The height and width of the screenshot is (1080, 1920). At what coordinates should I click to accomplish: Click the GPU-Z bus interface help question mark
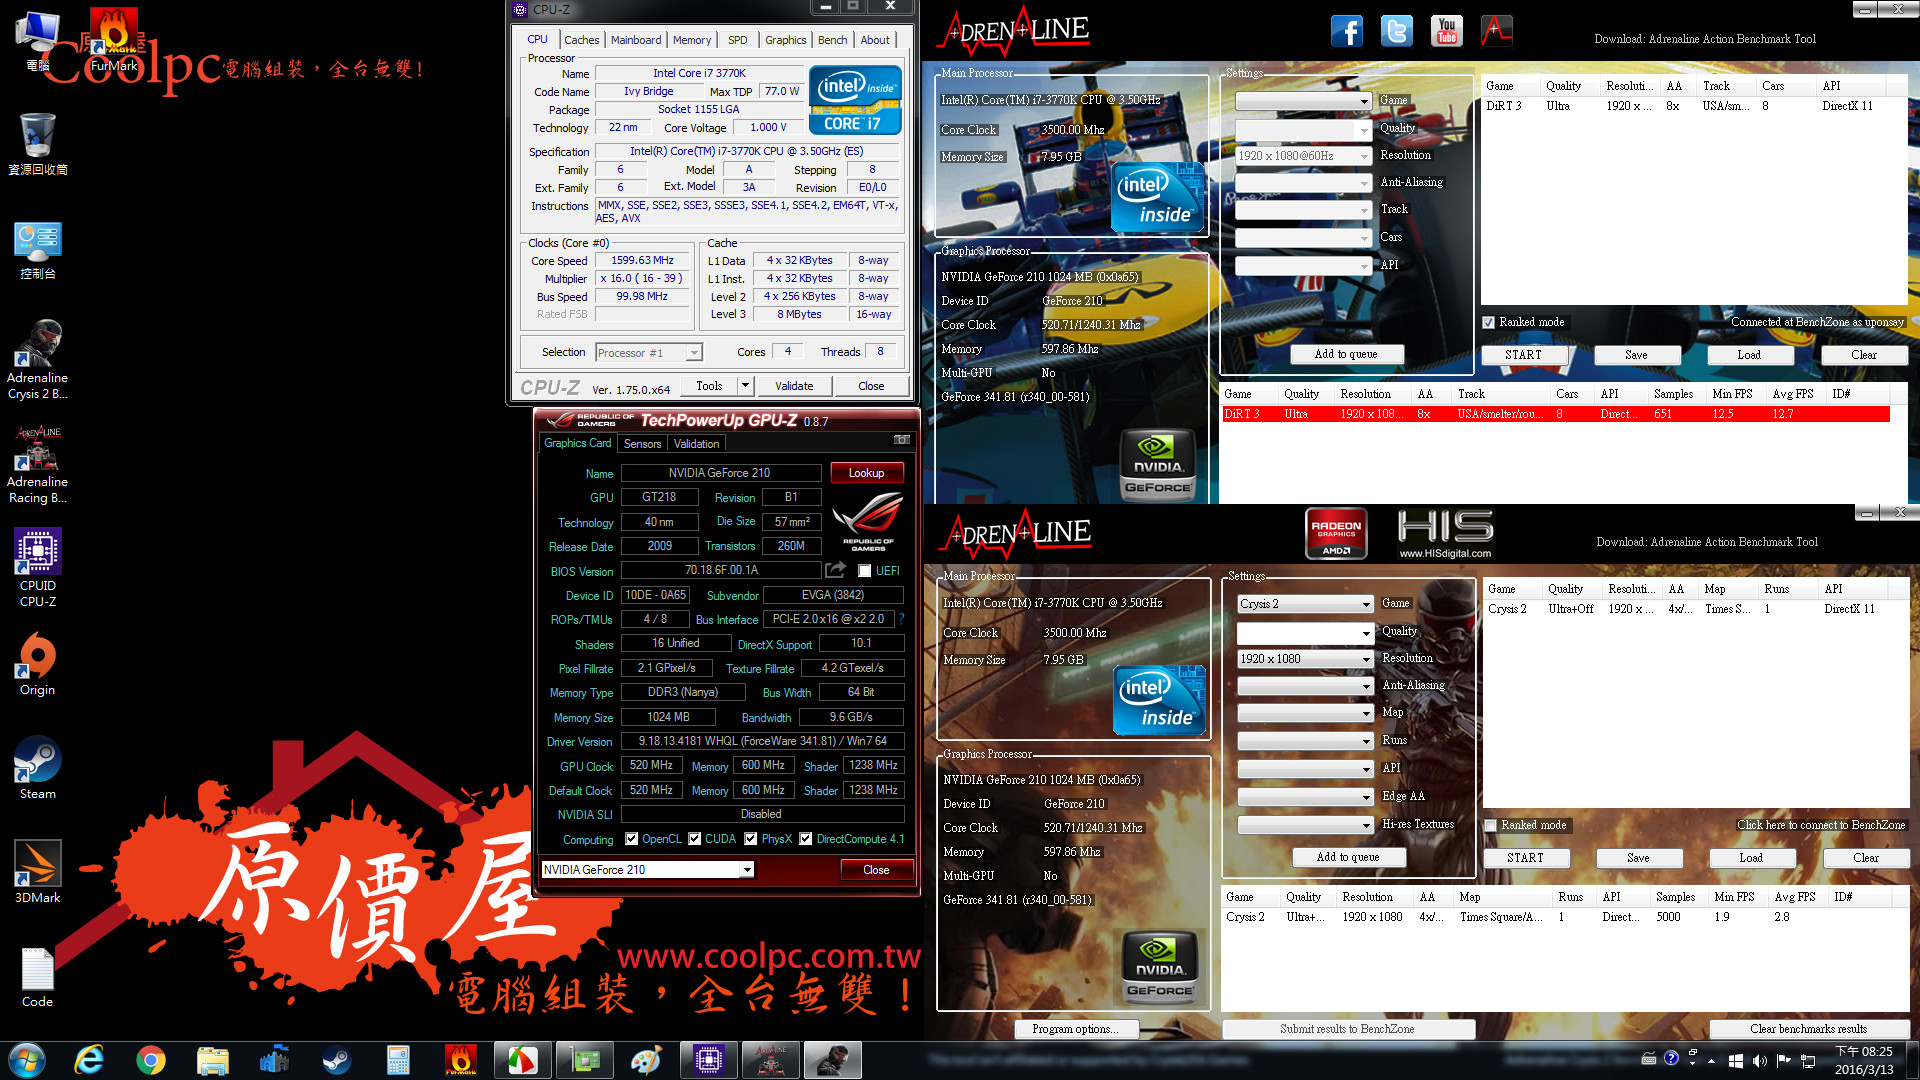click(901, 620)
